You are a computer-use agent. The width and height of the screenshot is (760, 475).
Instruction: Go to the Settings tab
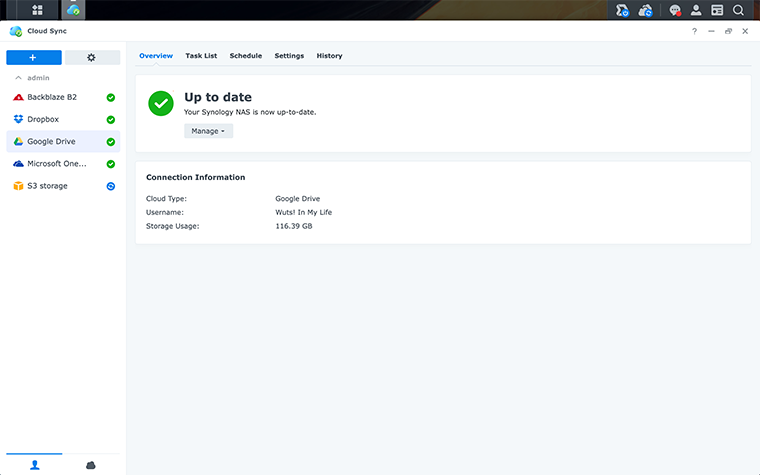pos(289,56)
